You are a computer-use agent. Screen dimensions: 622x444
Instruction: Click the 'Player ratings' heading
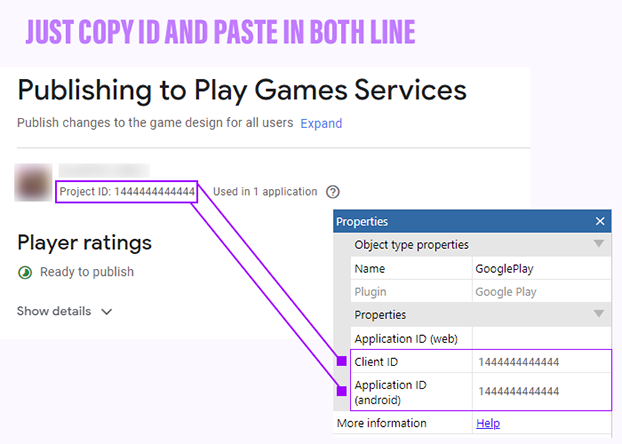click(84, 243)
